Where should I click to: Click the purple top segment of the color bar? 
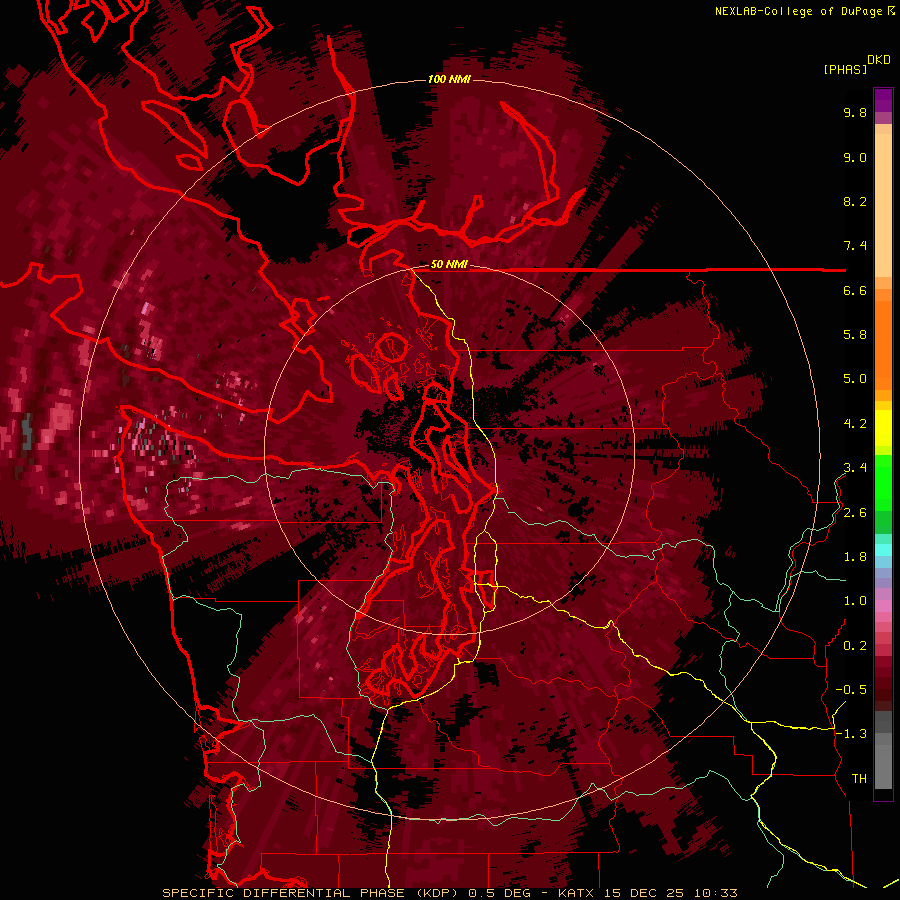tap(883, 100)
